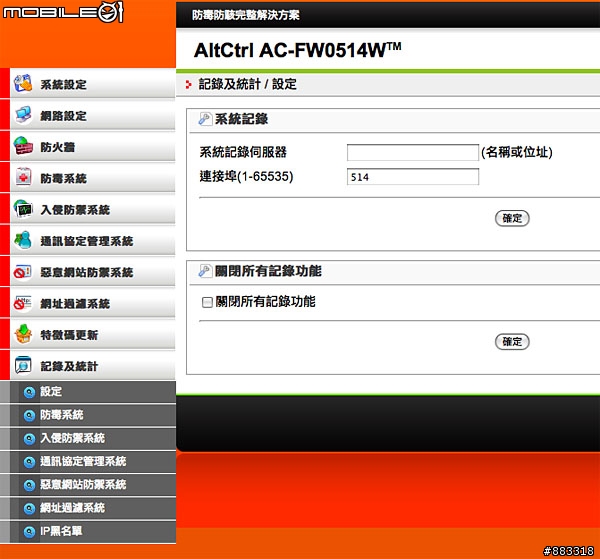The width and height of the screenshot is (600, 559).
Task: Click the AltCtrl AC-FW0514W title
Action: tap(297, 50)
